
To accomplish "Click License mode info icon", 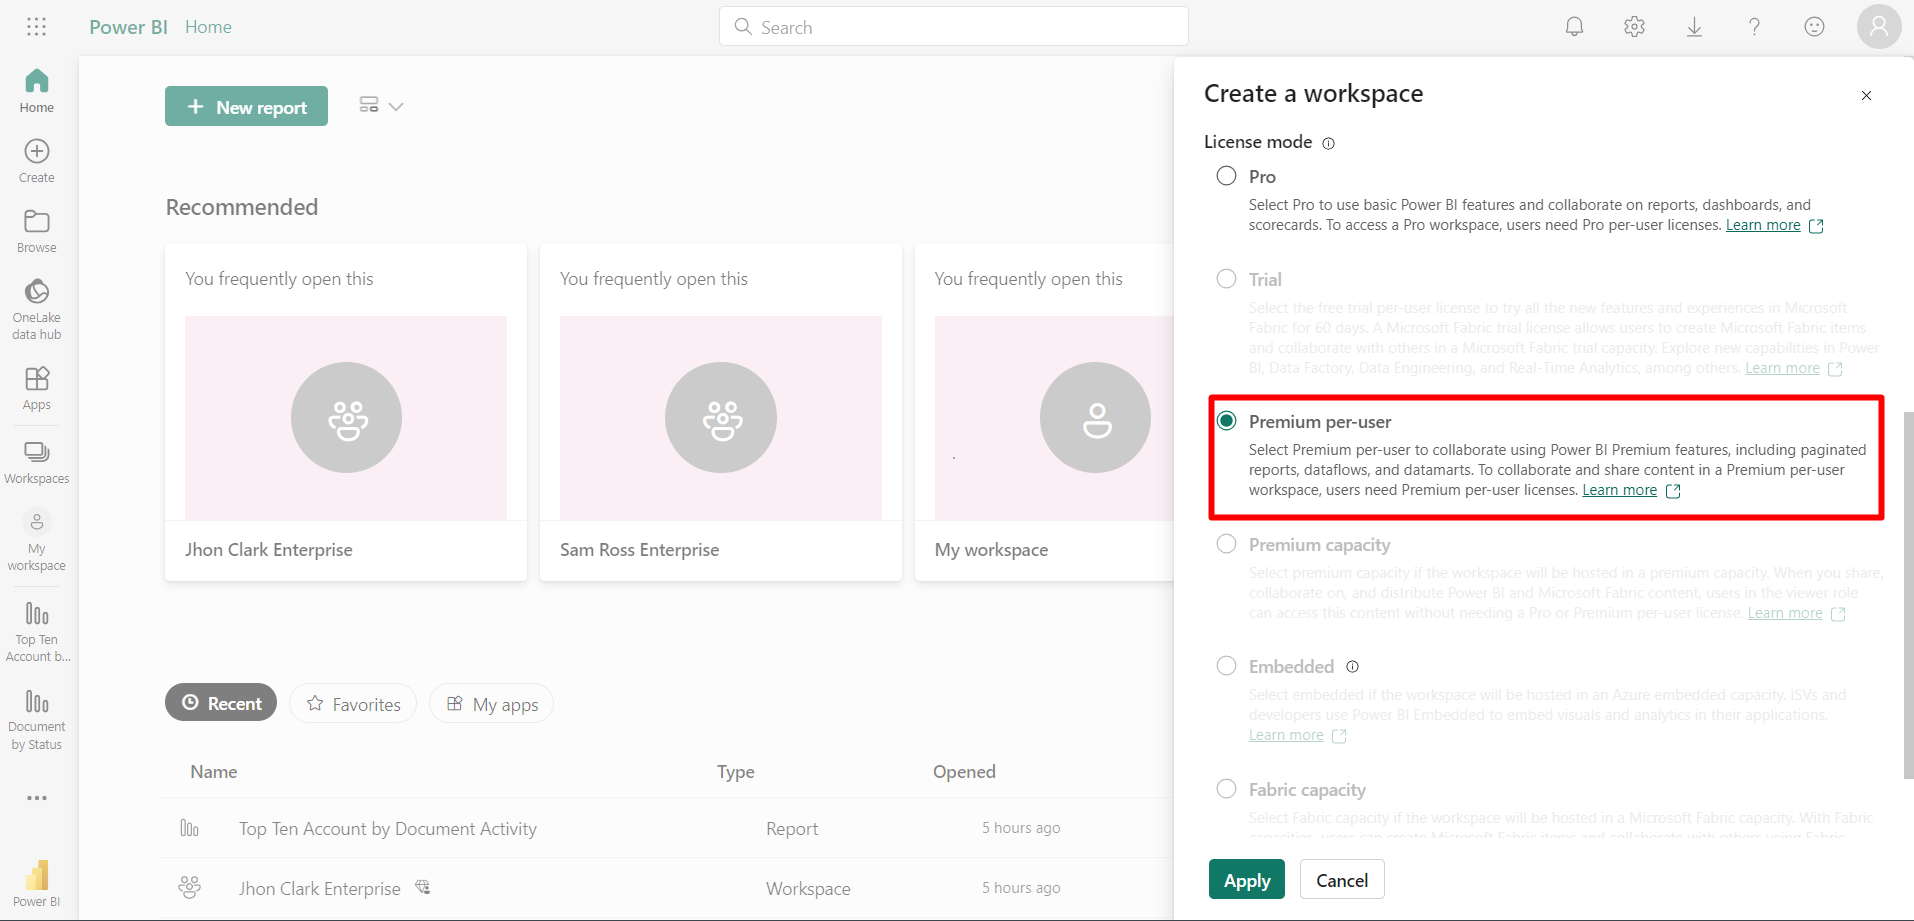I will [1328, 143].
